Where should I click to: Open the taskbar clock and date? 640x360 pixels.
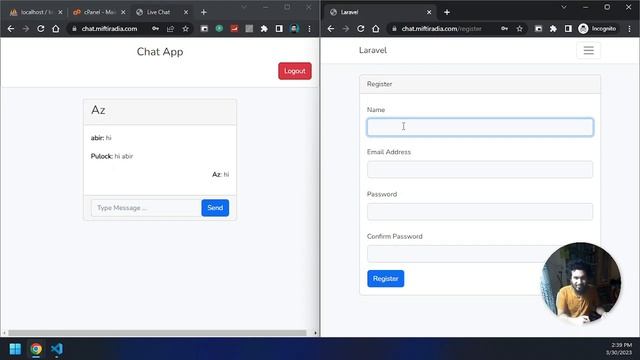[x=619, y=349]
